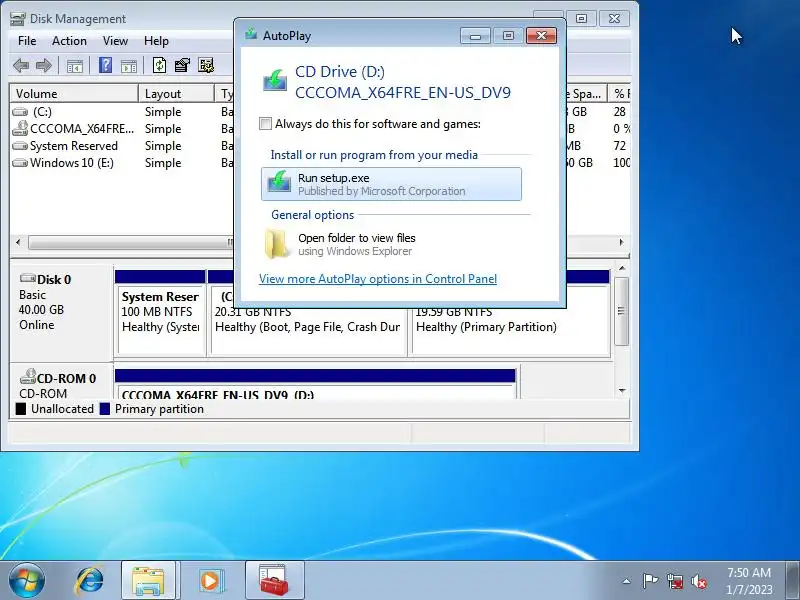The width and height of the screenshot is (800, 600).
Task: Launch Internet Explorer from the taskbar
Action: (x=89, y=580)
